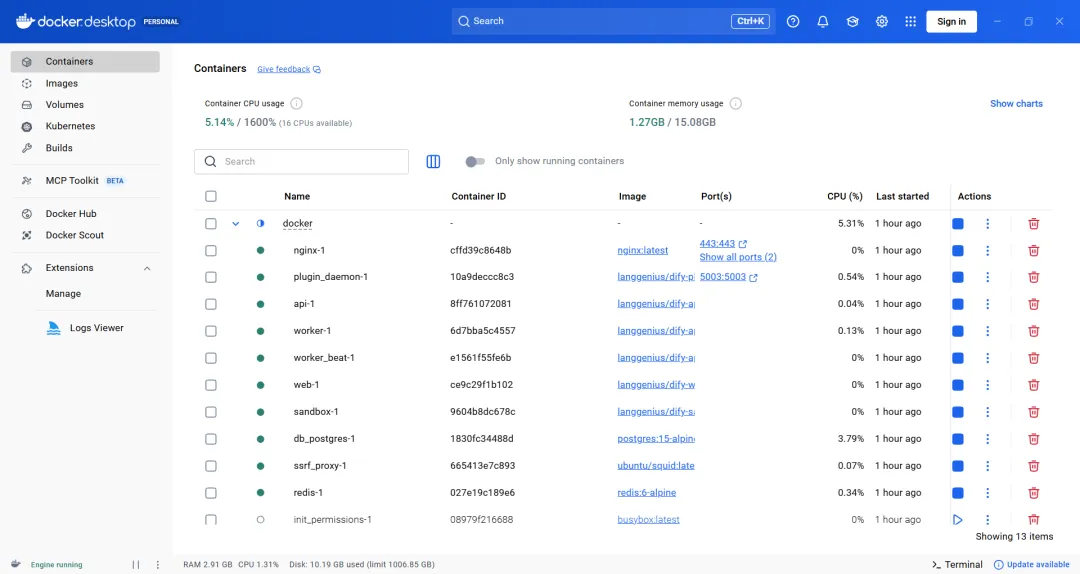The width and height of the screenshot is (1080, 574).
Task: Open Docker Hub from sidebar
Action: point(85,214)
